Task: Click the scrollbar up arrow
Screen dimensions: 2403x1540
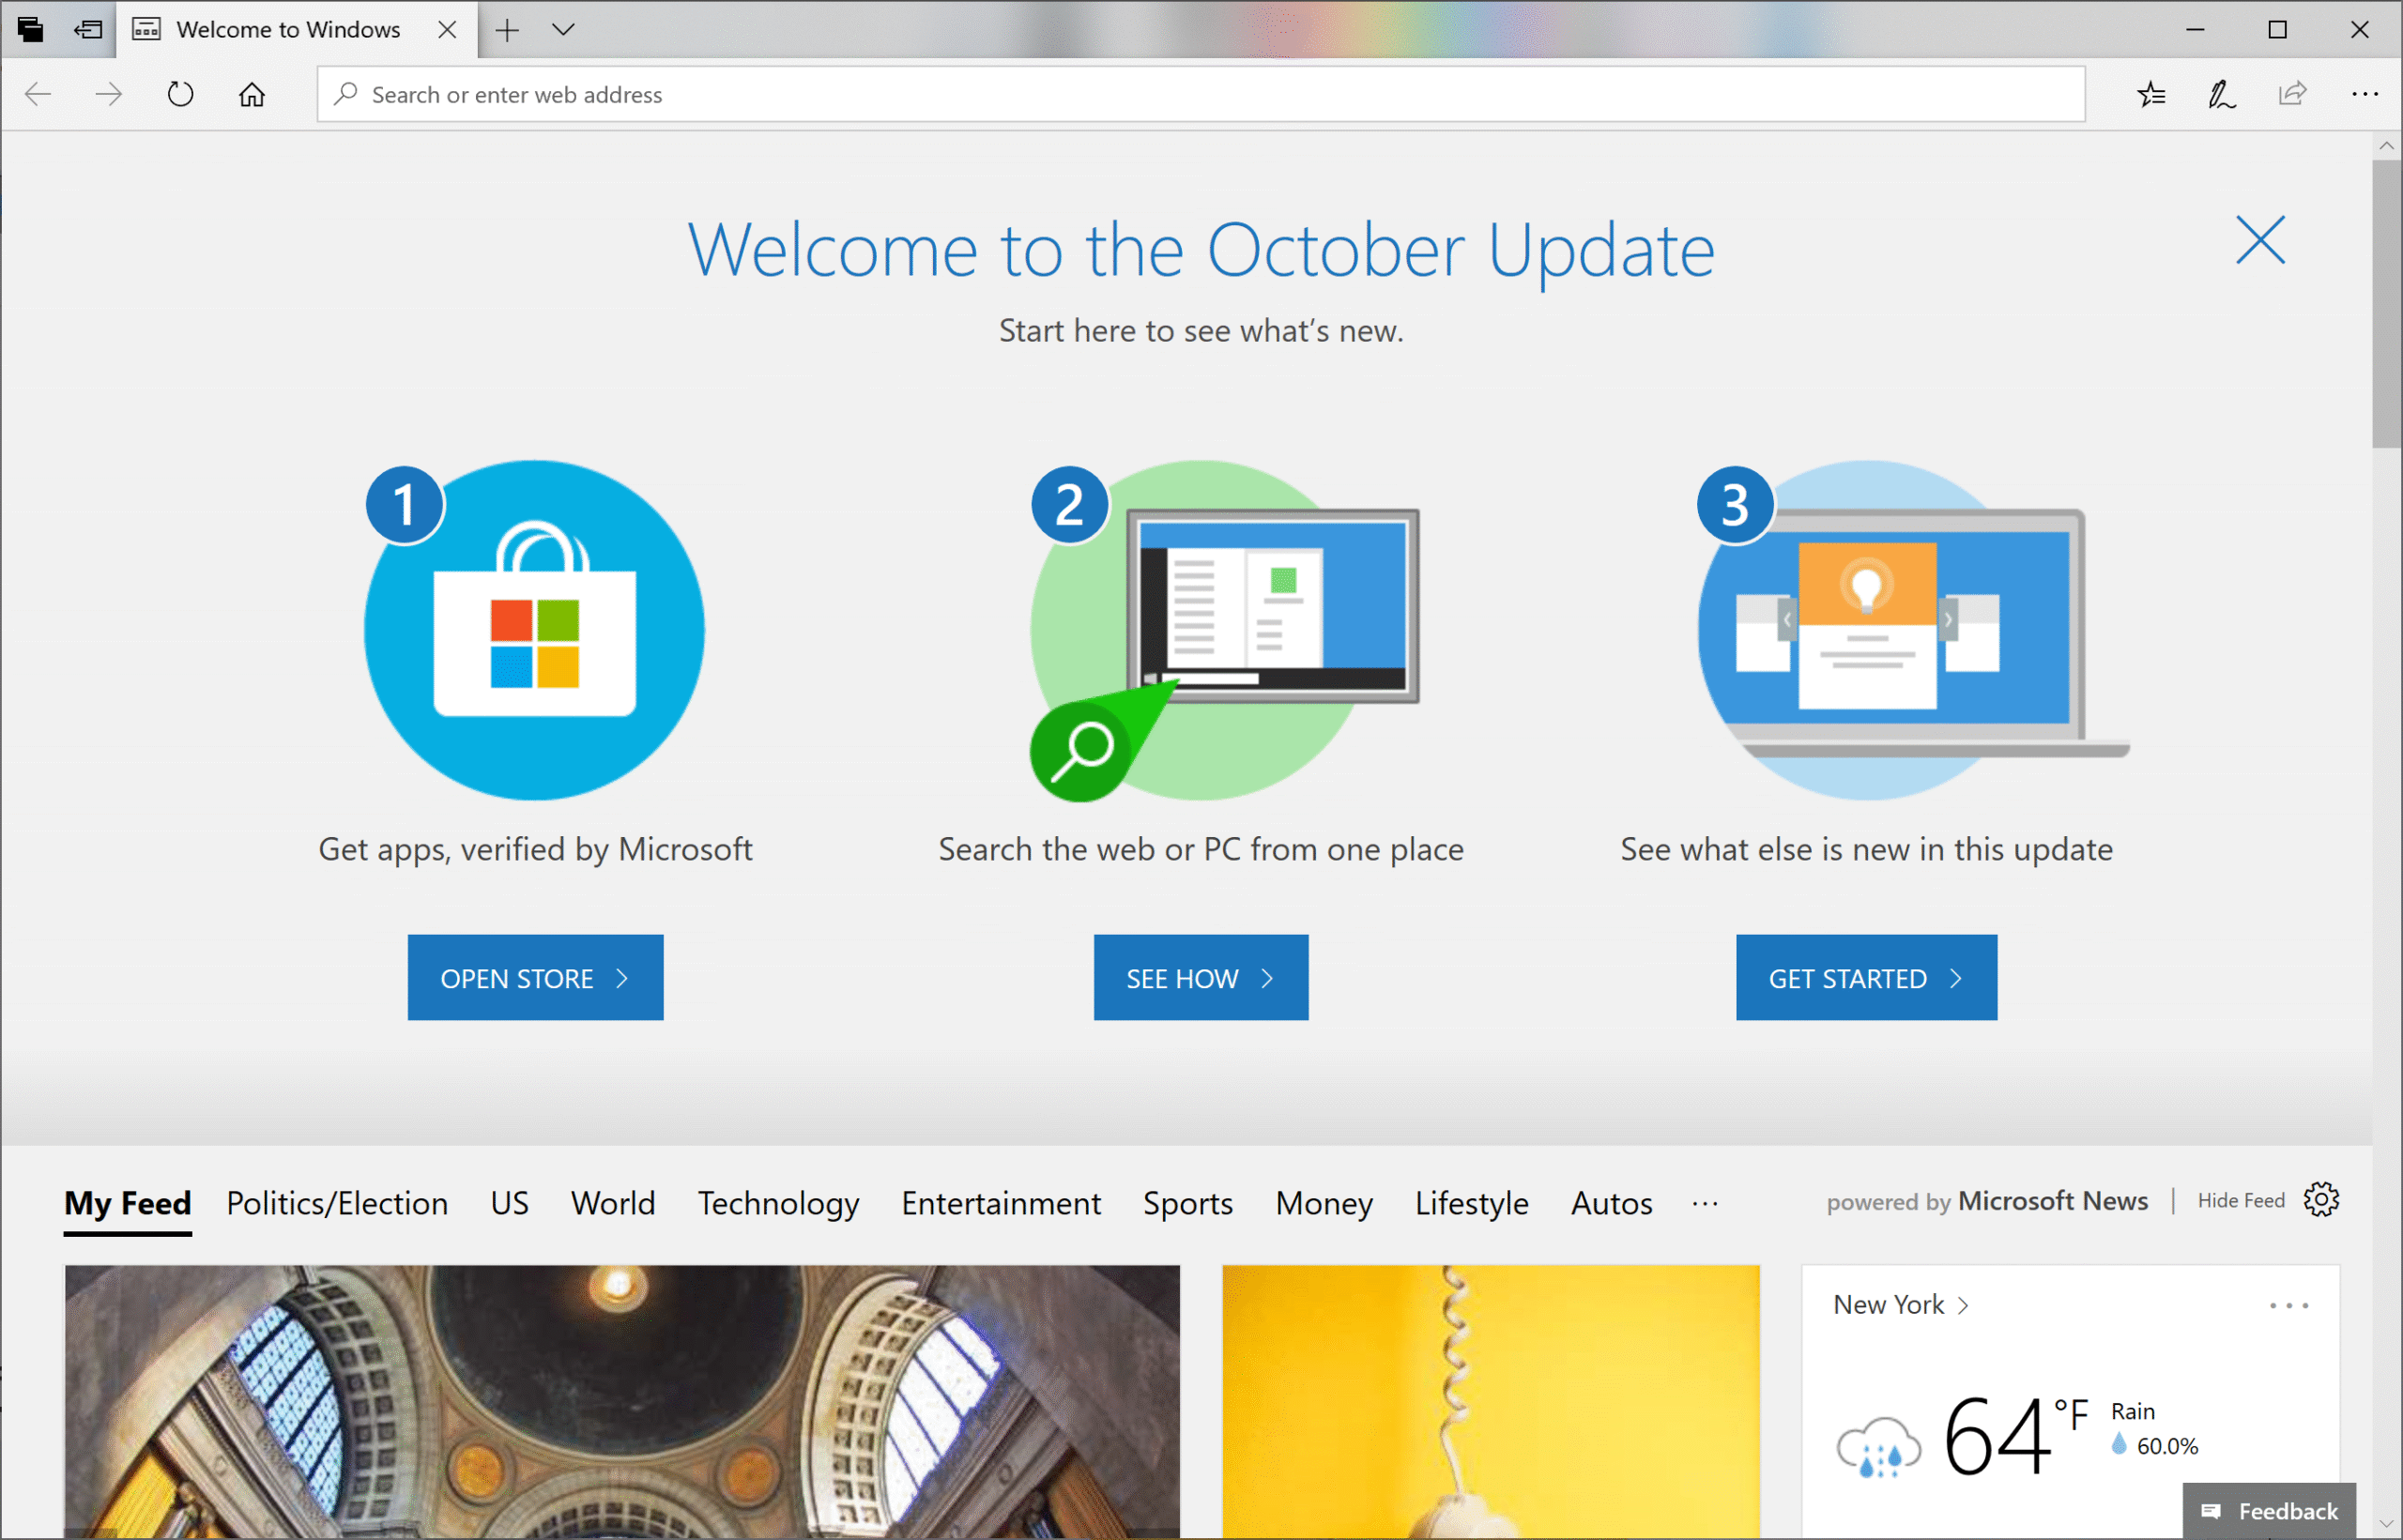Action: pyautogui.click(x=2387, y=145)
